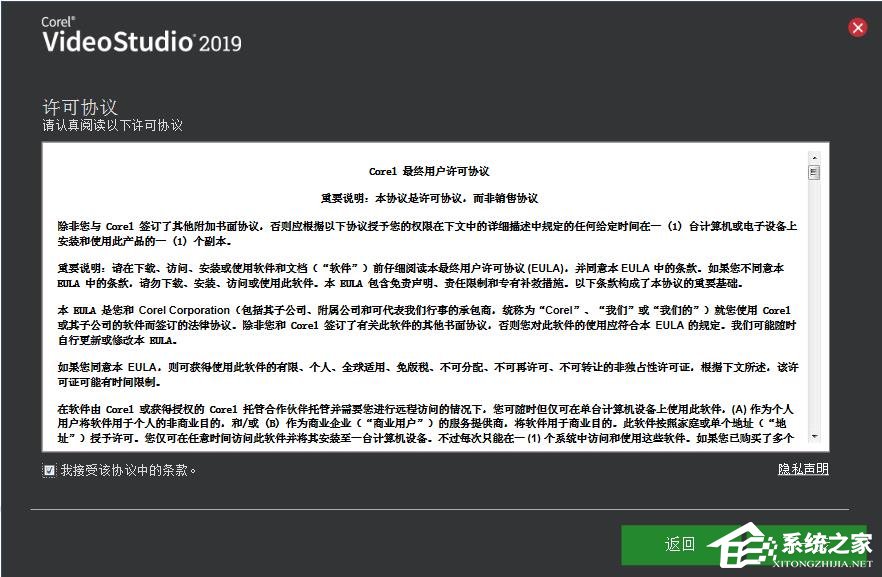Screen dimensions: 882x577
Task: Click the license scrollbar down arrow
Action: [x=813, y=437]
